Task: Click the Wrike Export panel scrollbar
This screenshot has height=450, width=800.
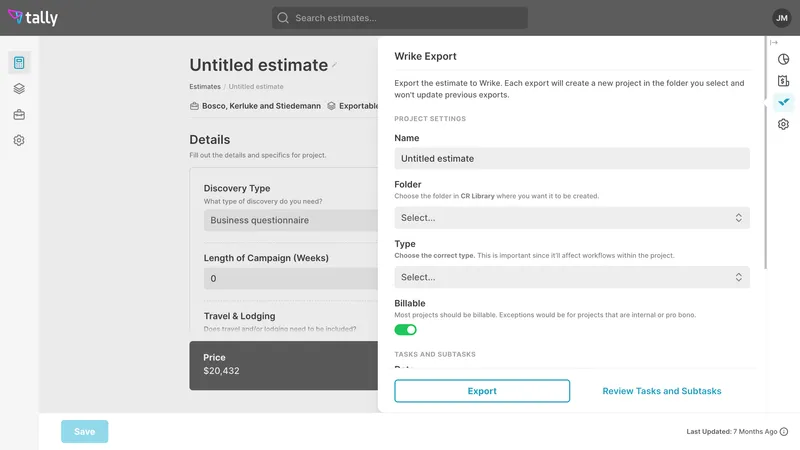Action: point(765,153)
